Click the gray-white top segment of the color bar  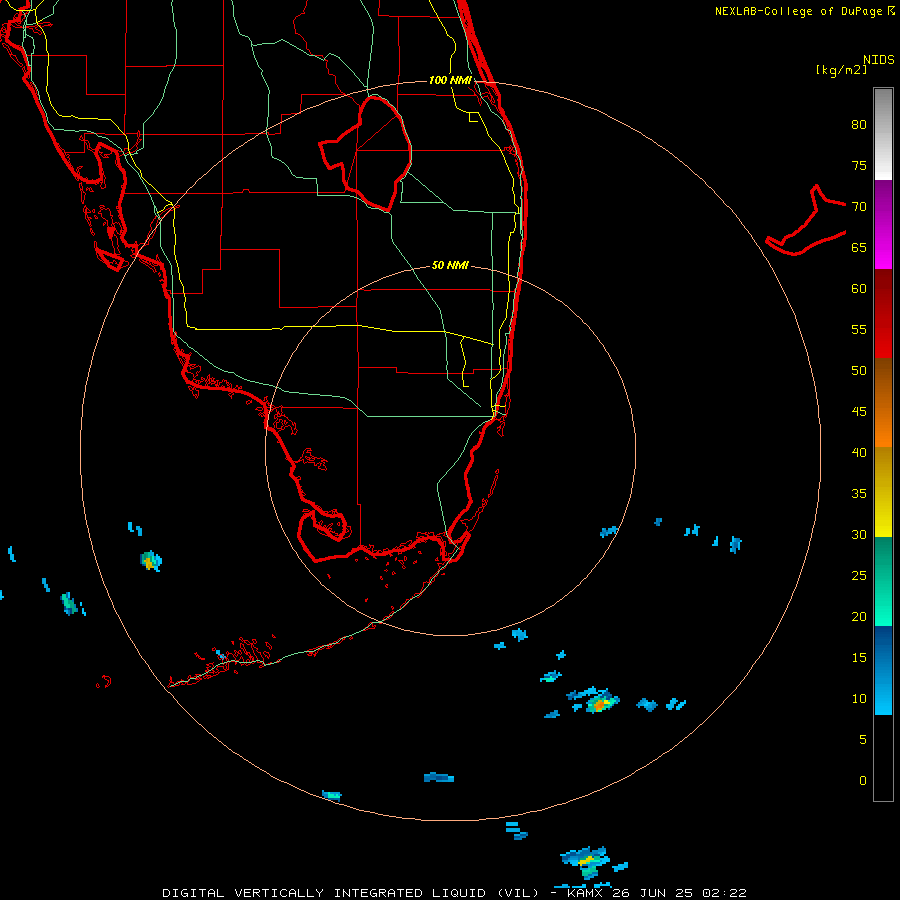click(883, 134)
